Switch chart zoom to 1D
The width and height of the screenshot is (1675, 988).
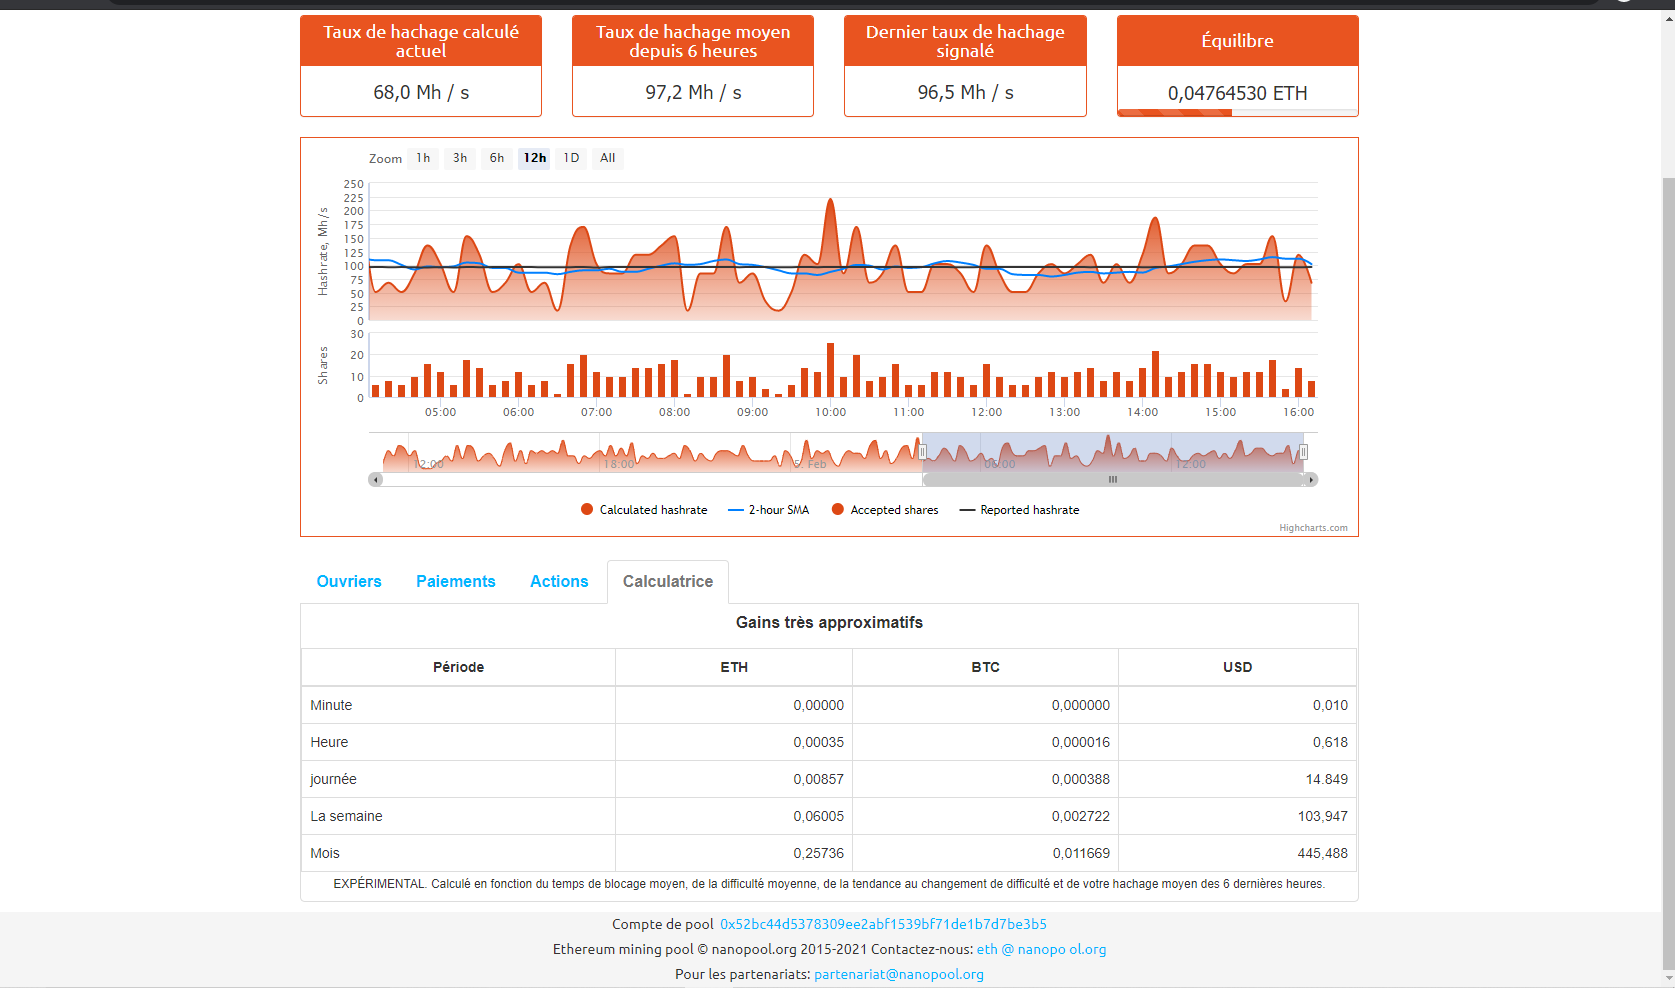point(571,158)
